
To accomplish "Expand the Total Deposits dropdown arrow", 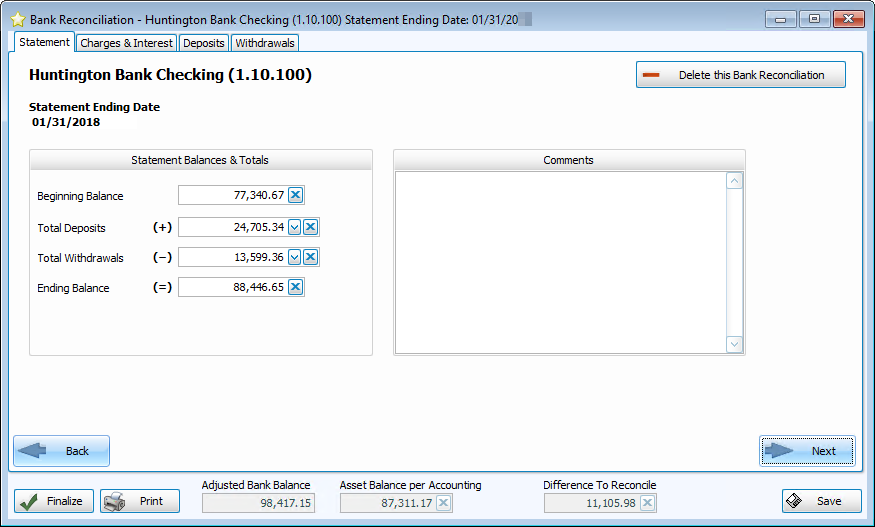I will point(295,227).
